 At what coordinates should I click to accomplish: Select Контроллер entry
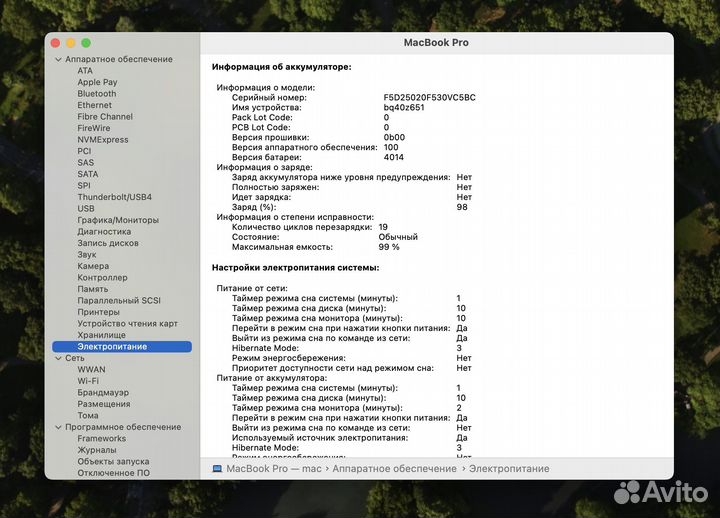coord(102,277)
